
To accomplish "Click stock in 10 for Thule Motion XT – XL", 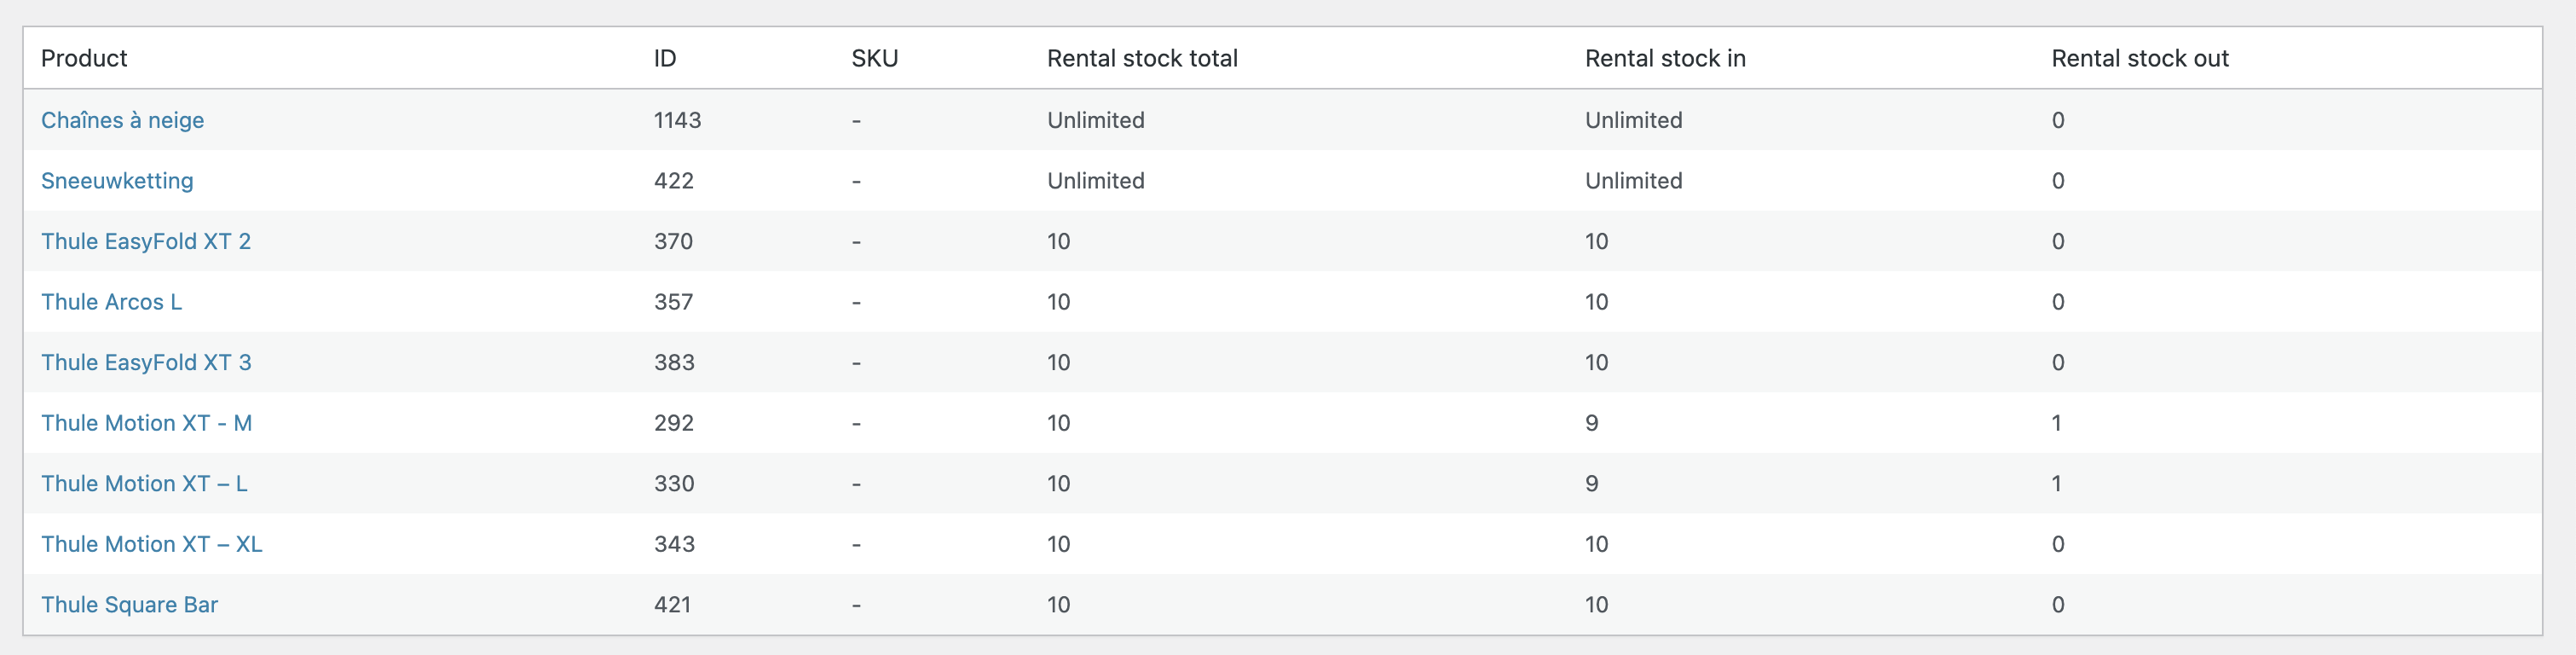I will tap(1596, 544).
